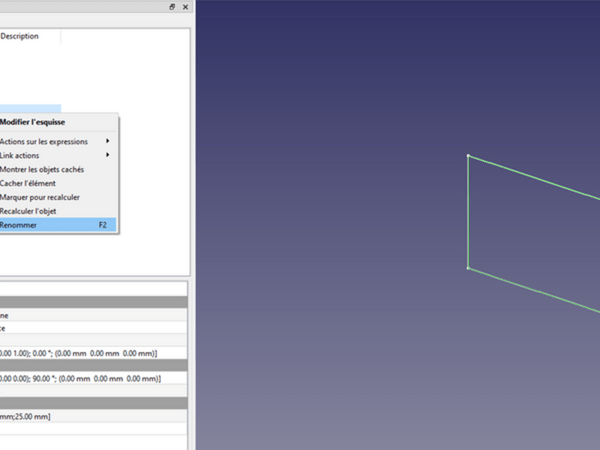Select the highlighted item in the model tree
The height and width of the screenshot is (450, 600).
click(30, 107)
